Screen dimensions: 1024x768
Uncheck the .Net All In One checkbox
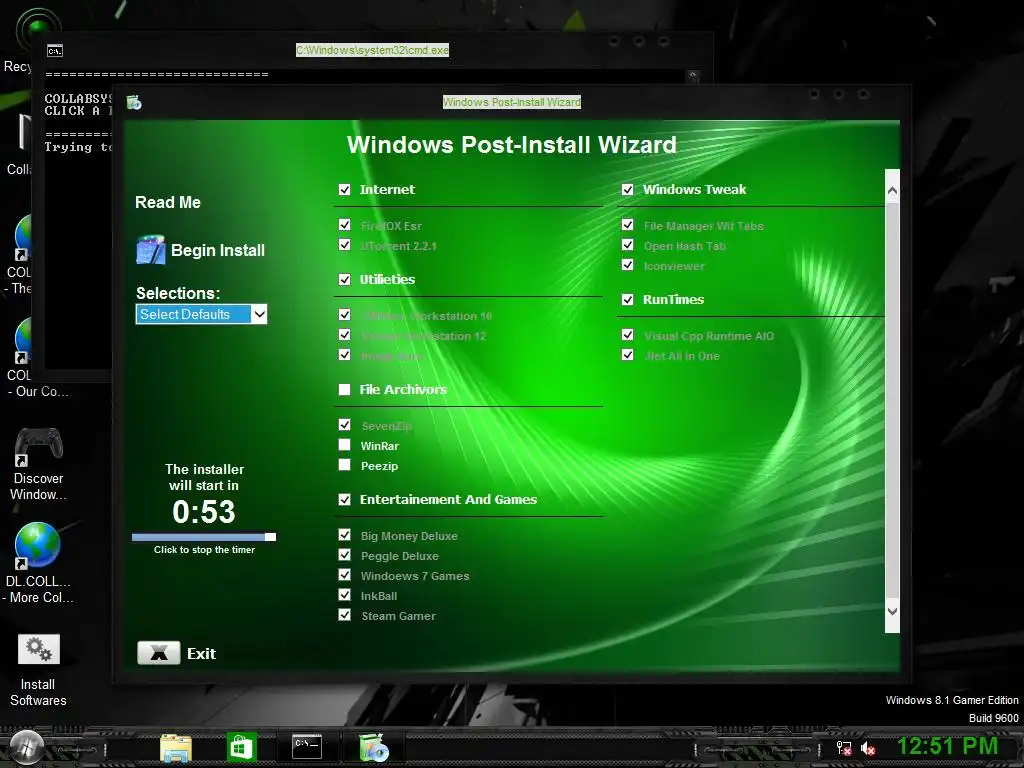tap(628, 355)
